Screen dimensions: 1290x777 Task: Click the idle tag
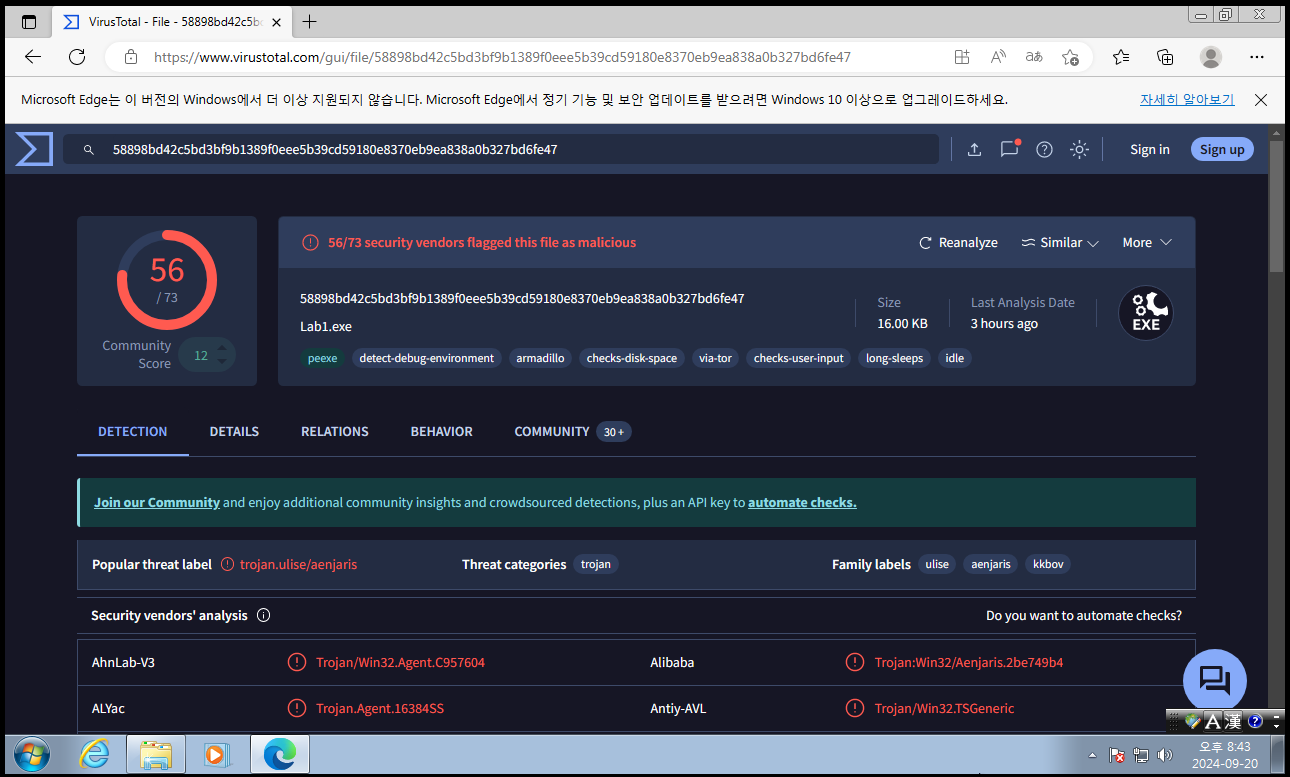pyautogui.click(x=955, y=358)
